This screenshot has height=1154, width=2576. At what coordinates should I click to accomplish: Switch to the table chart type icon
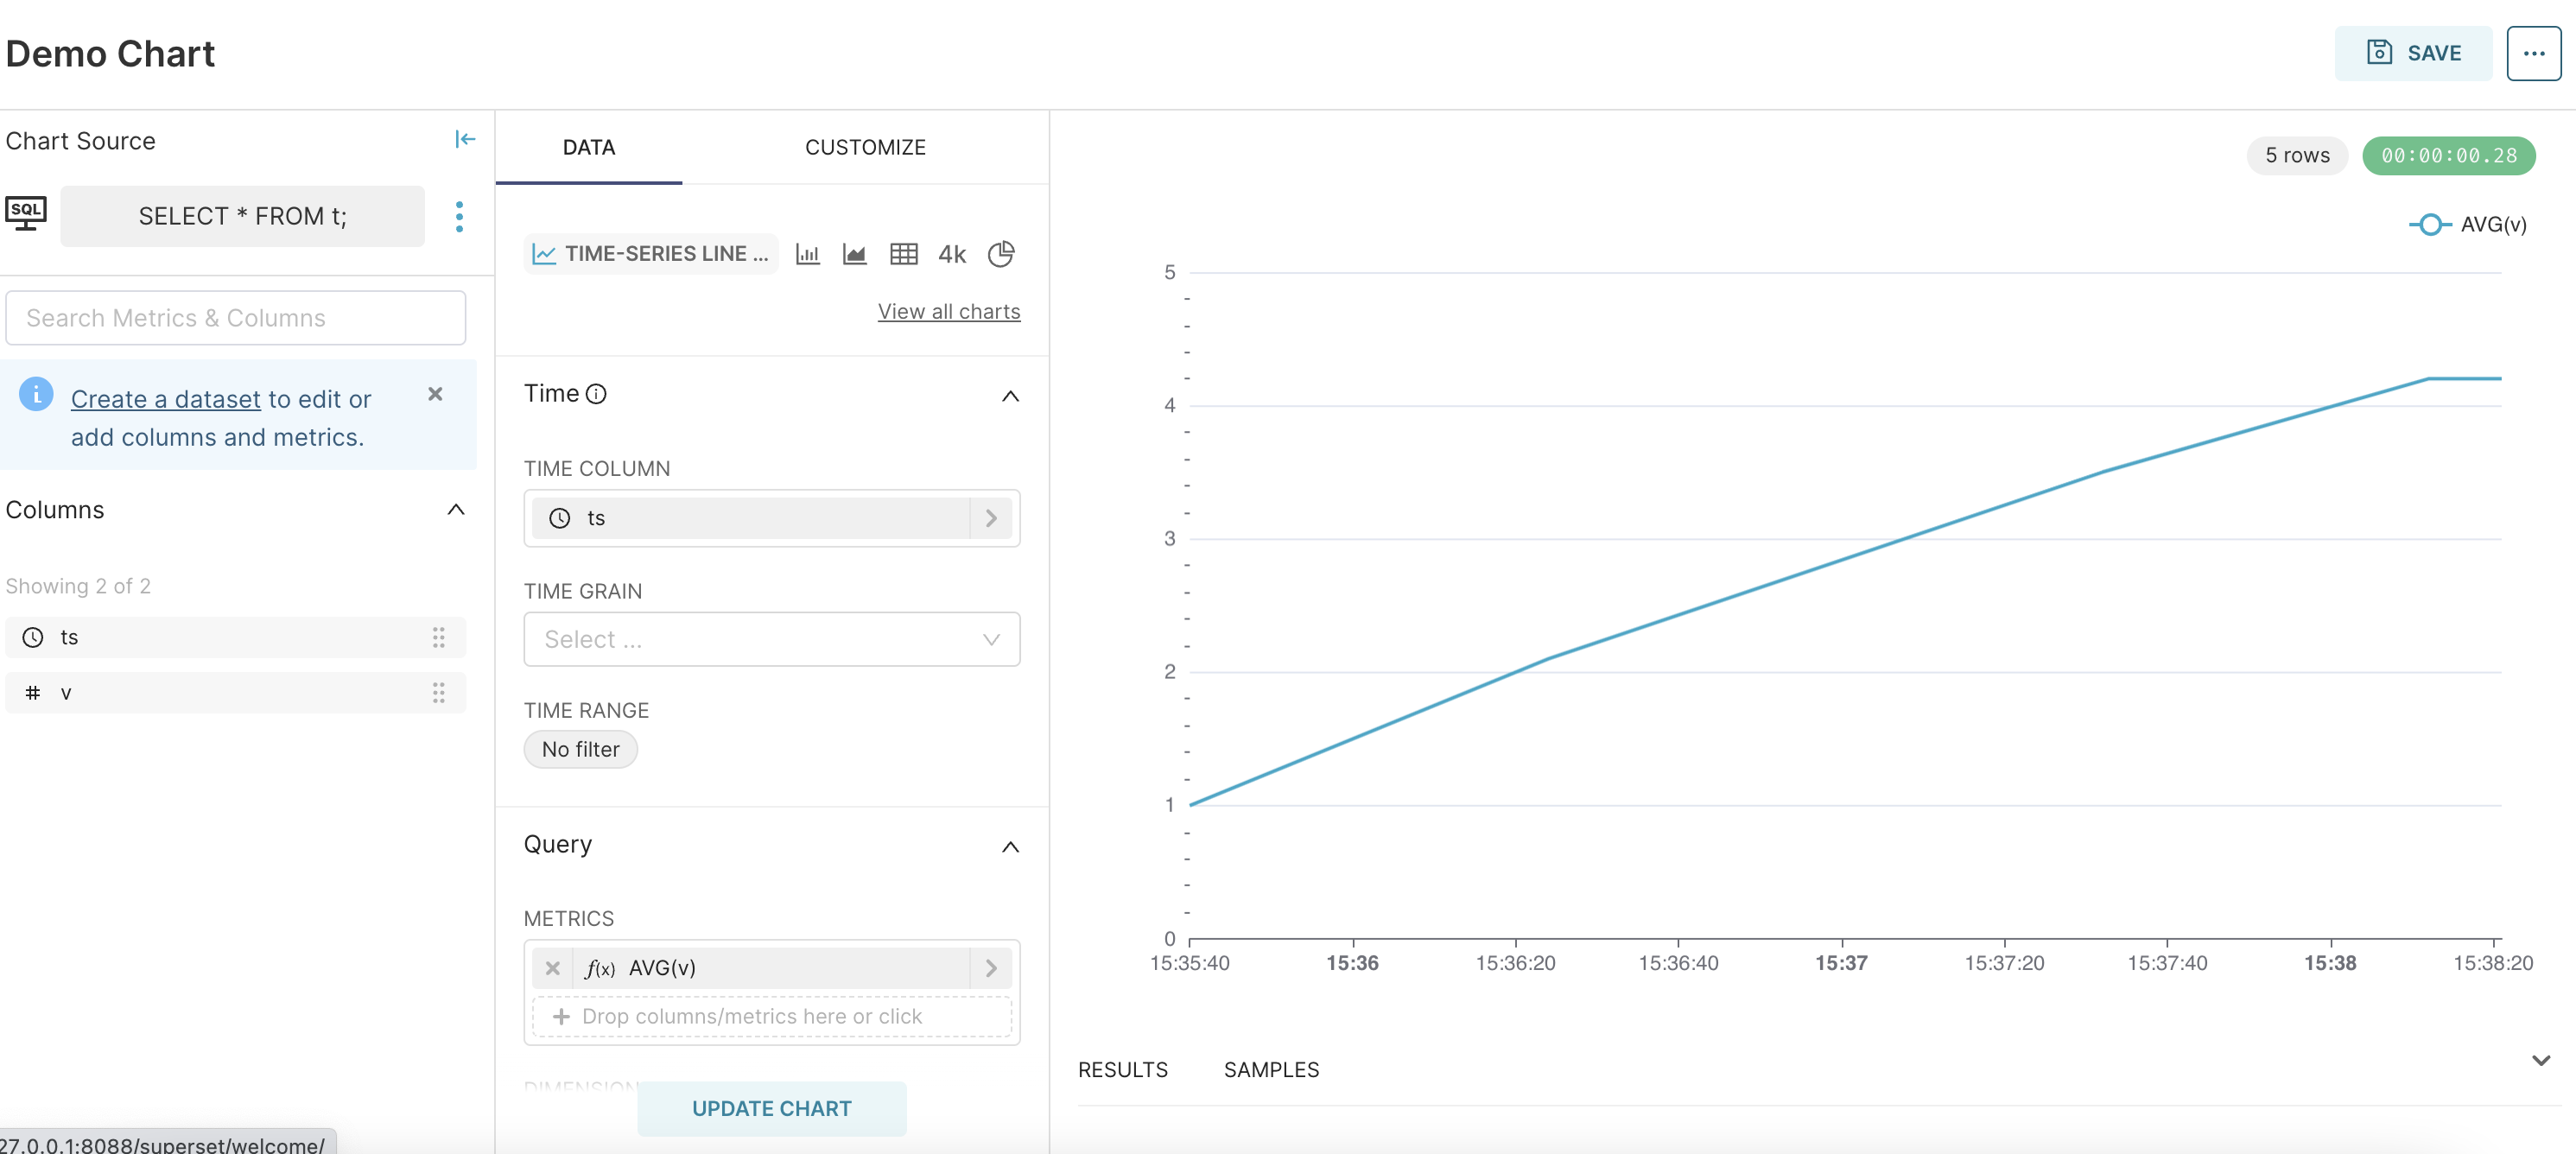(903, 254)
